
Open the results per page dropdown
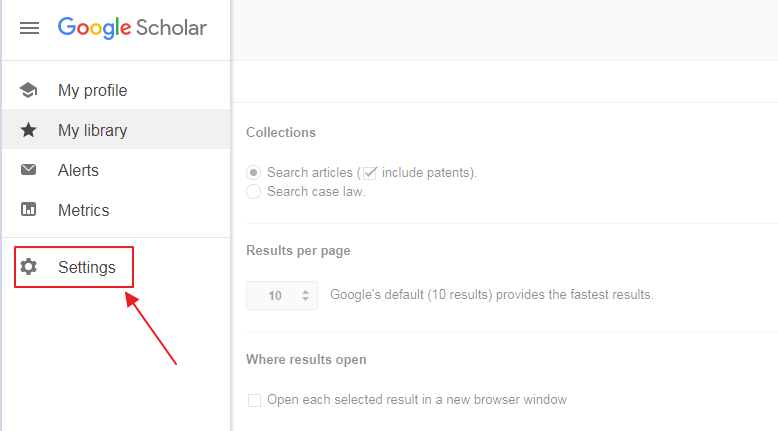tap(282, 296)
